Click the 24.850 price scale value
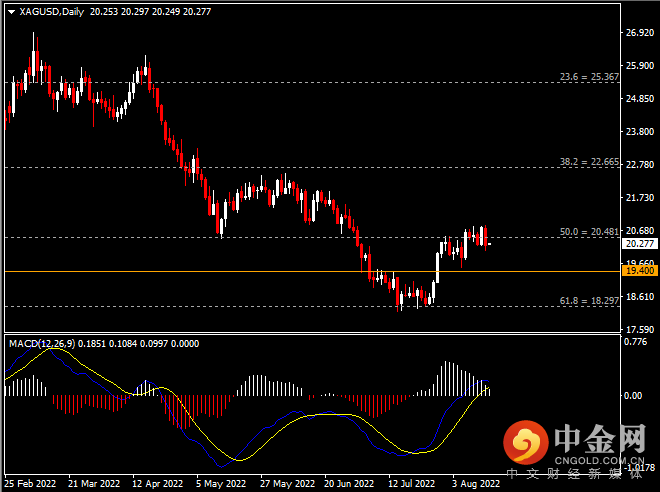The height and width of the screenshot is (492, 660). tap(640, 98)
